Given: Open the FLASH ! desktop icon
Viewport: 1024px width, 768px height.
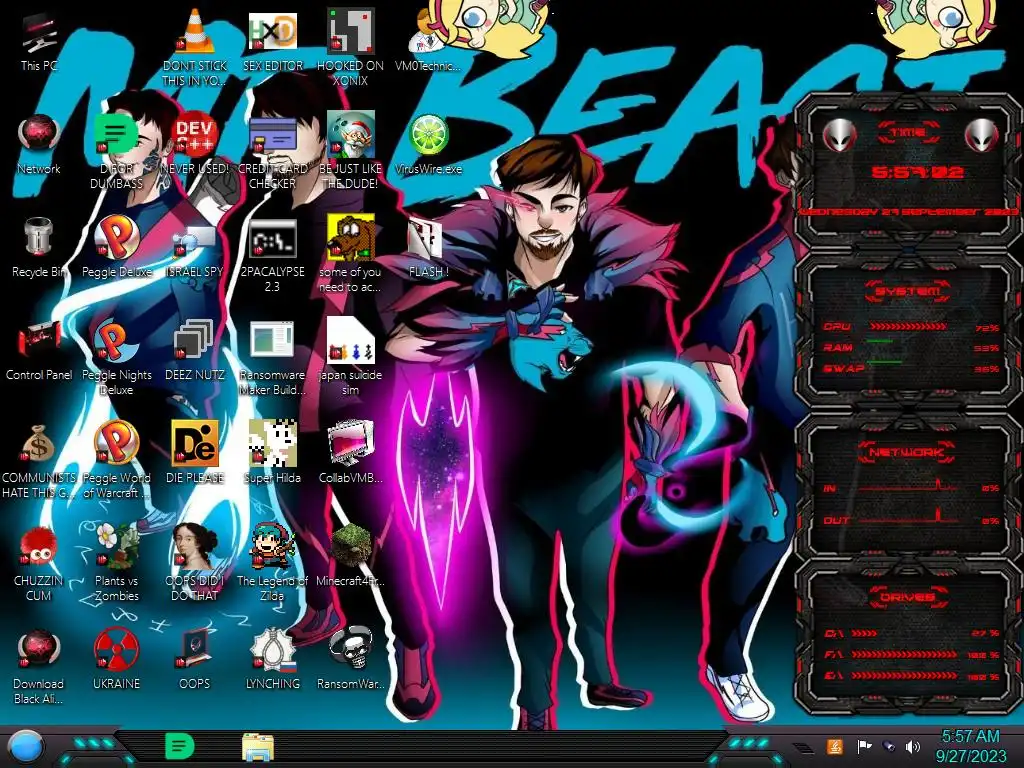Looking at the screenshot, I should [x=428, y=248].
